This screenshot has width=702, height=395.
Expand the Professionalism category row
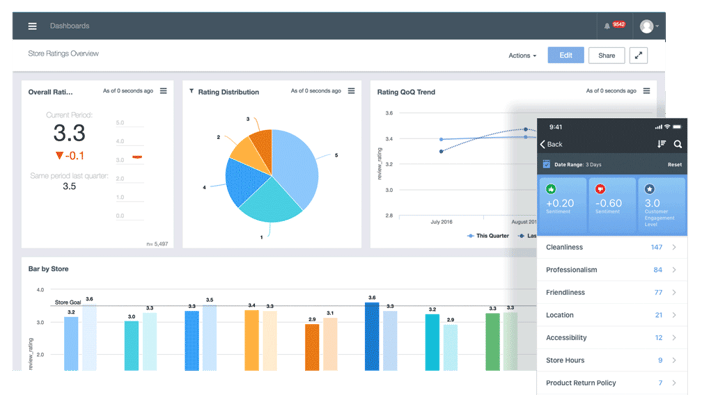tap(612, 270)
